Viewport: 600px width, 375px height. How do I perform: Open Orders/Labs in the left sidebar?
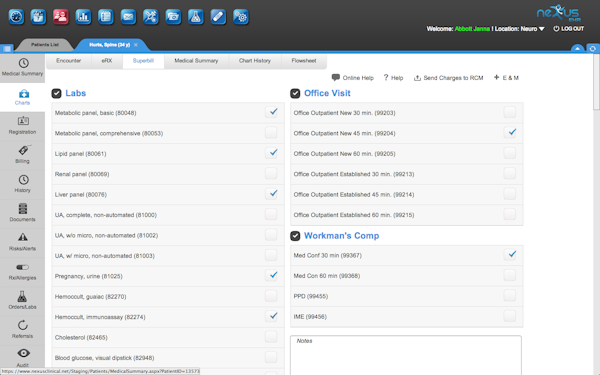(x=23, y=301)
